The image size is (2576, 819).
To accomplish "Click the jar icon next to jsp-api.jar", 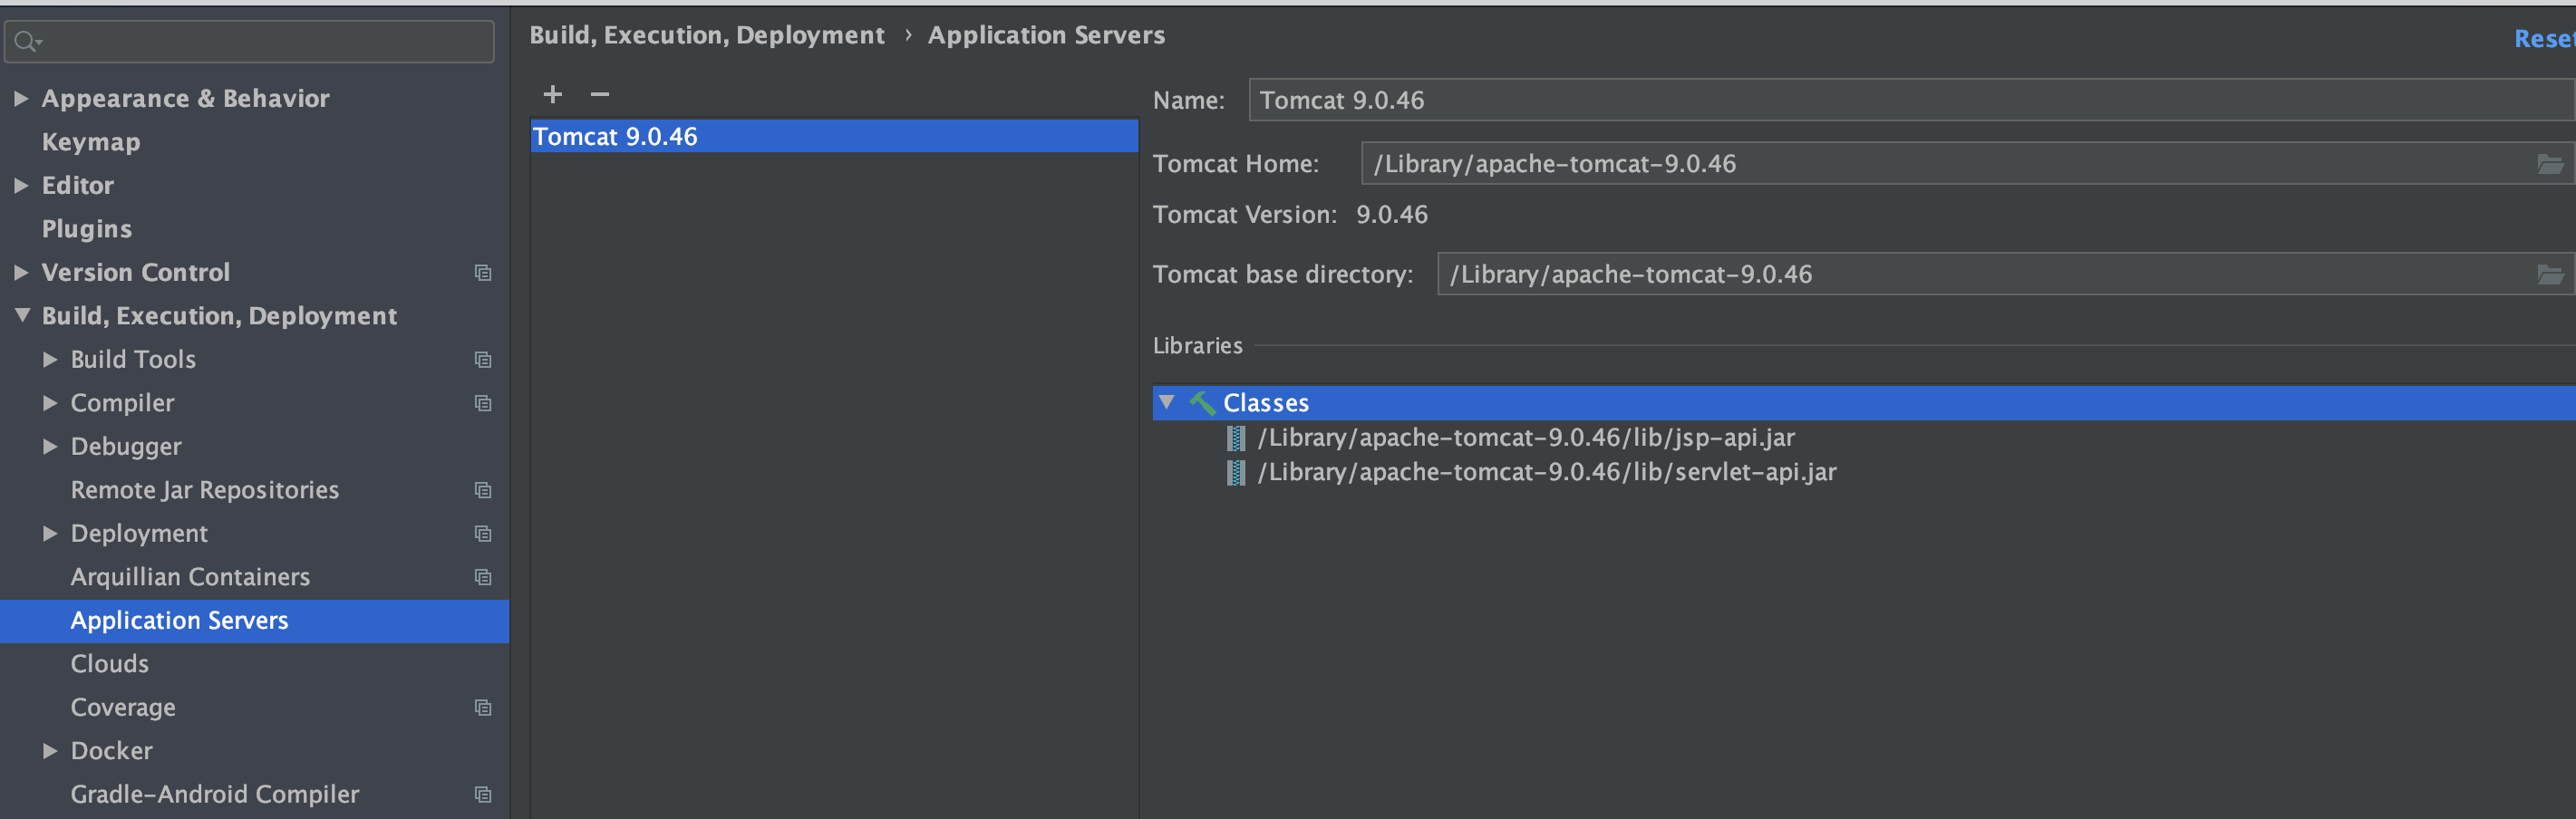I will click(x=1236, y=437).
